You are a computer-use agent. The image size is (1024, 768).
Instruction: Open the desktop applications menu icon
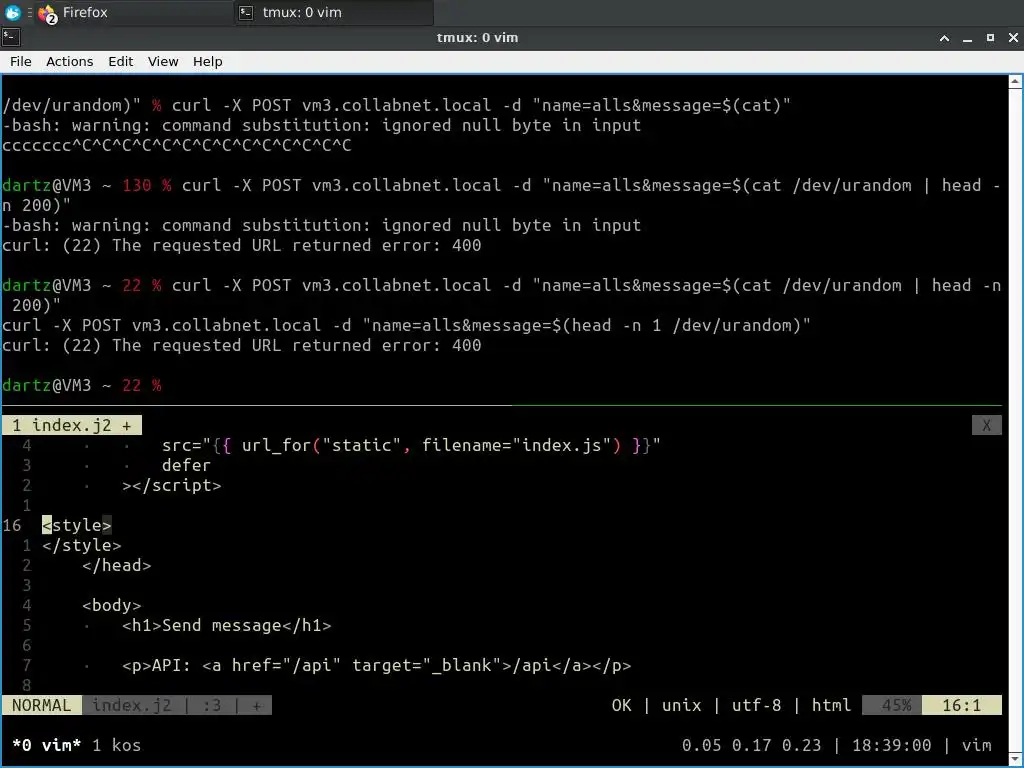click(x=12, y=12)
